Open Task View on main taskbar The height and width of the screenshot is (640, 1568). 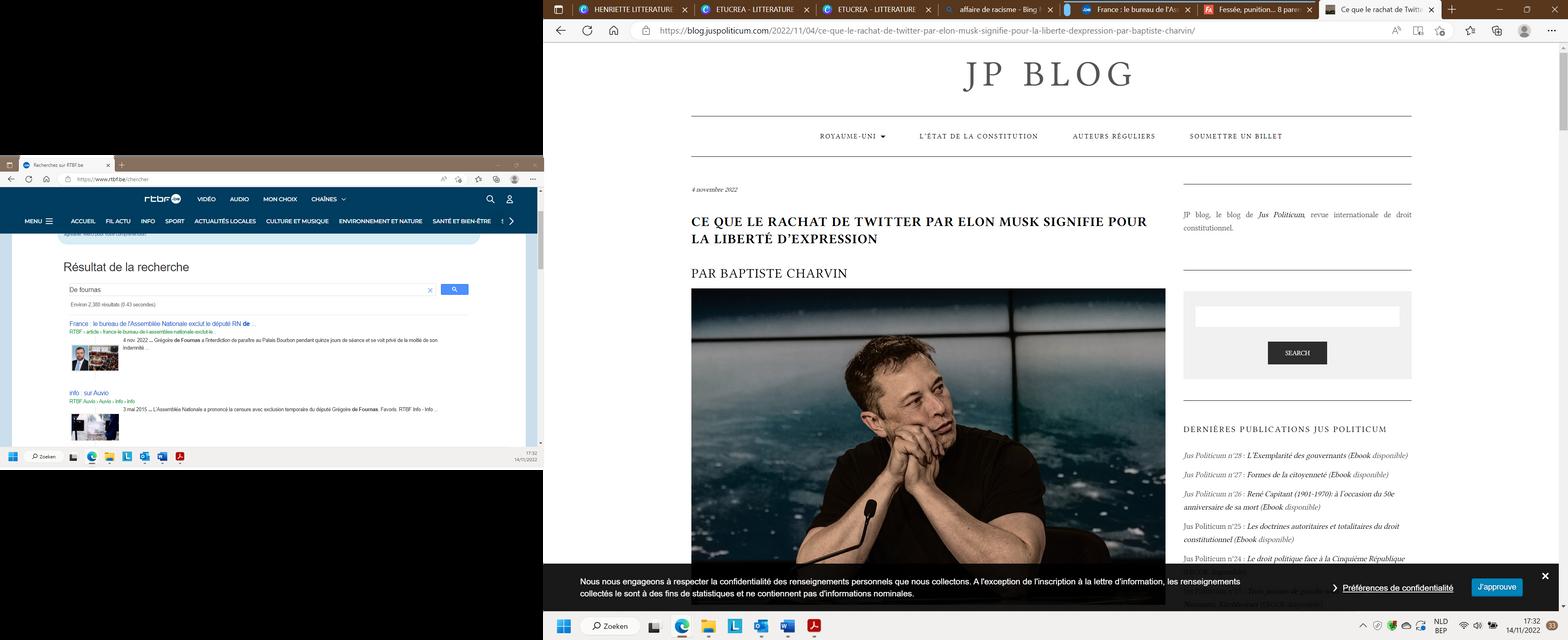click(654, 626)
